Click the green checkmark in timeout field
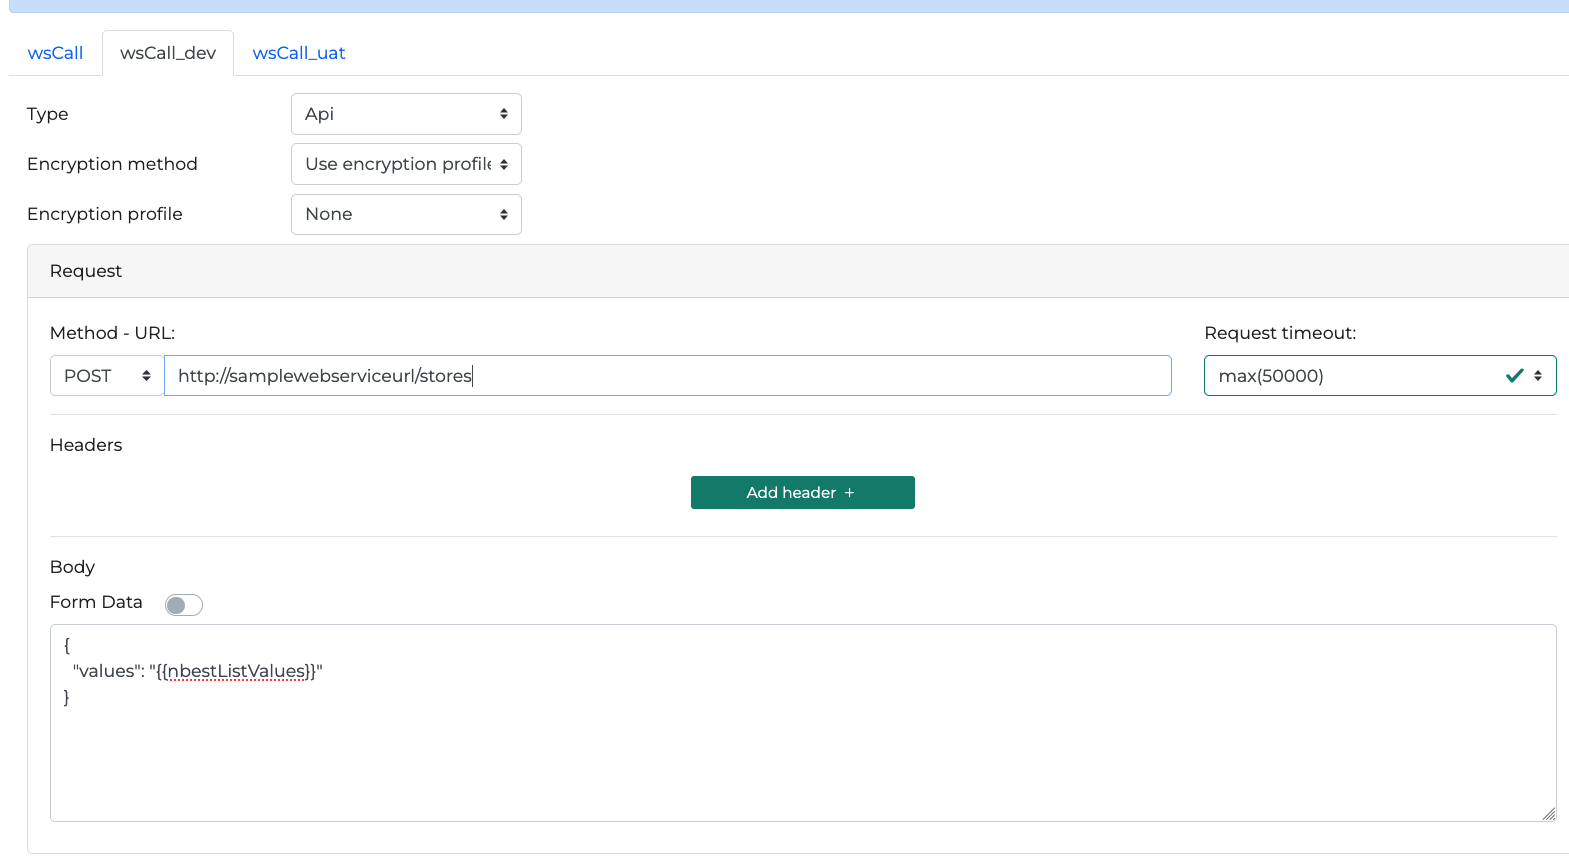Image resolution: width=1569 pixels, height=858 pixels. point(1514,376)
